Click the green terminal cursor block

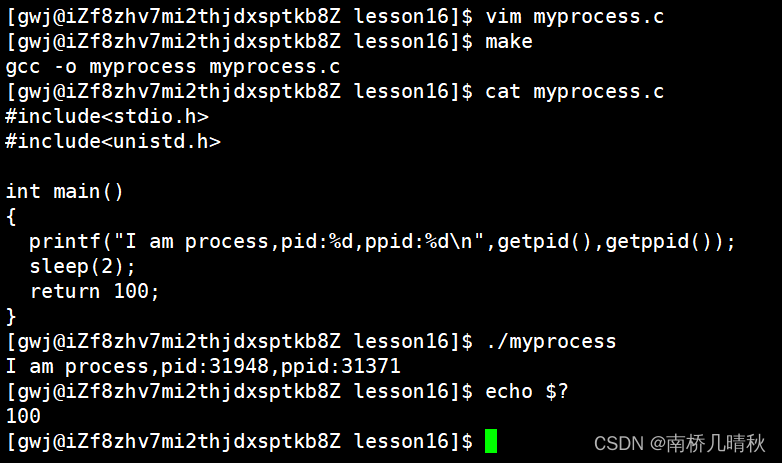click(491, 441)
